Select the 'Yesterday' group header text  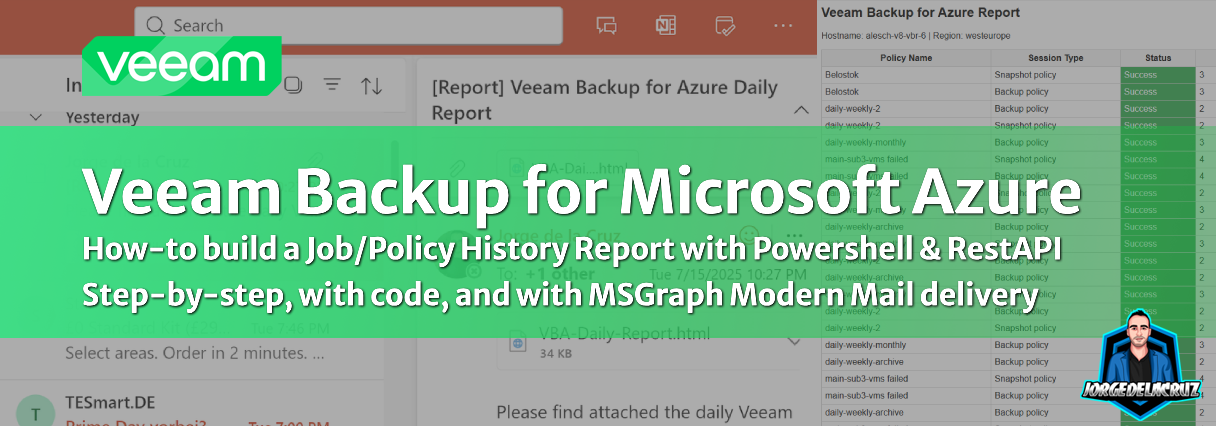(x=102, y=117)
